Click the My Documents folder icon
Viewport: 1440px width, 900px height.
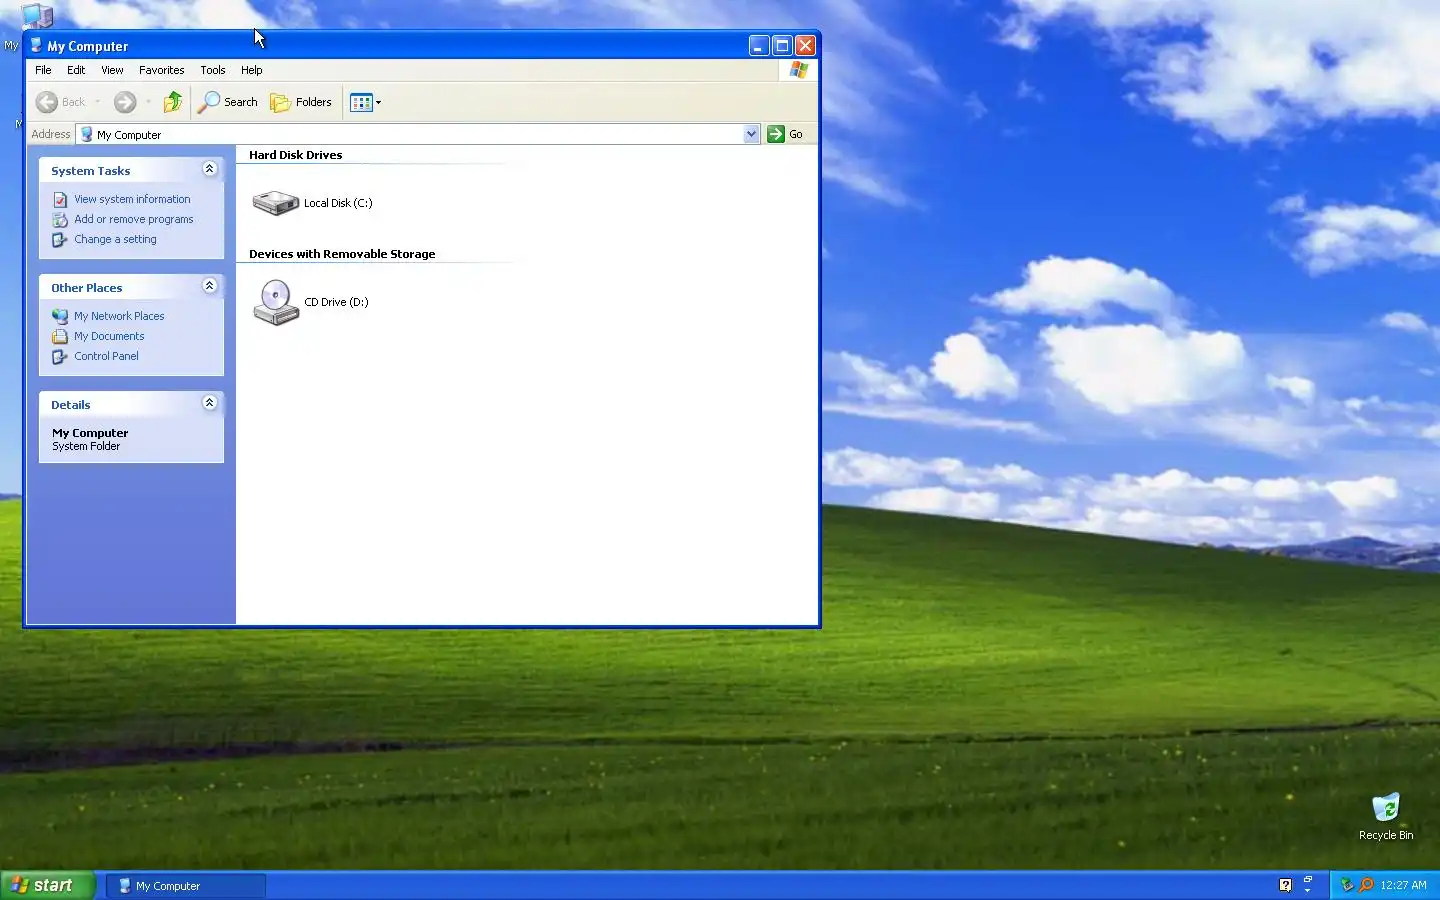coord(60,336)
